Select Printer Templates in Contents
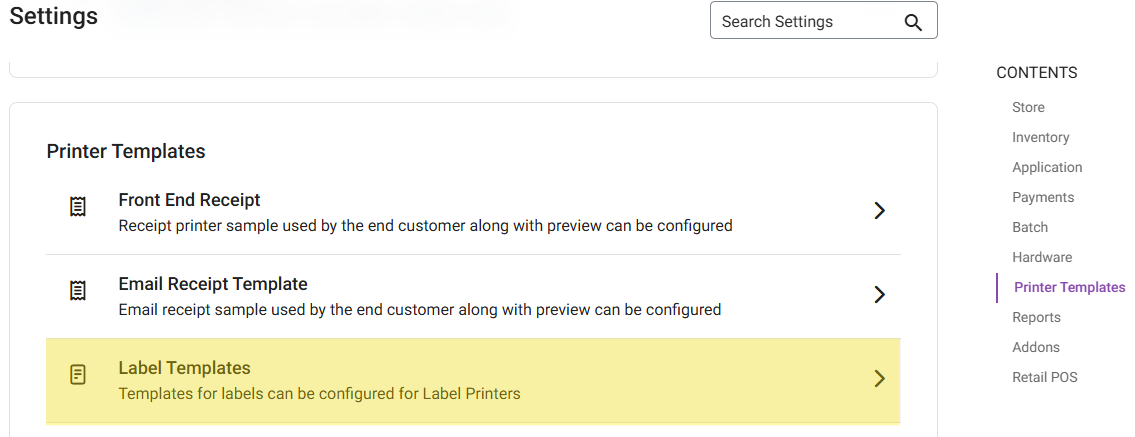1135x437 pixels. tap(1069, 287)
